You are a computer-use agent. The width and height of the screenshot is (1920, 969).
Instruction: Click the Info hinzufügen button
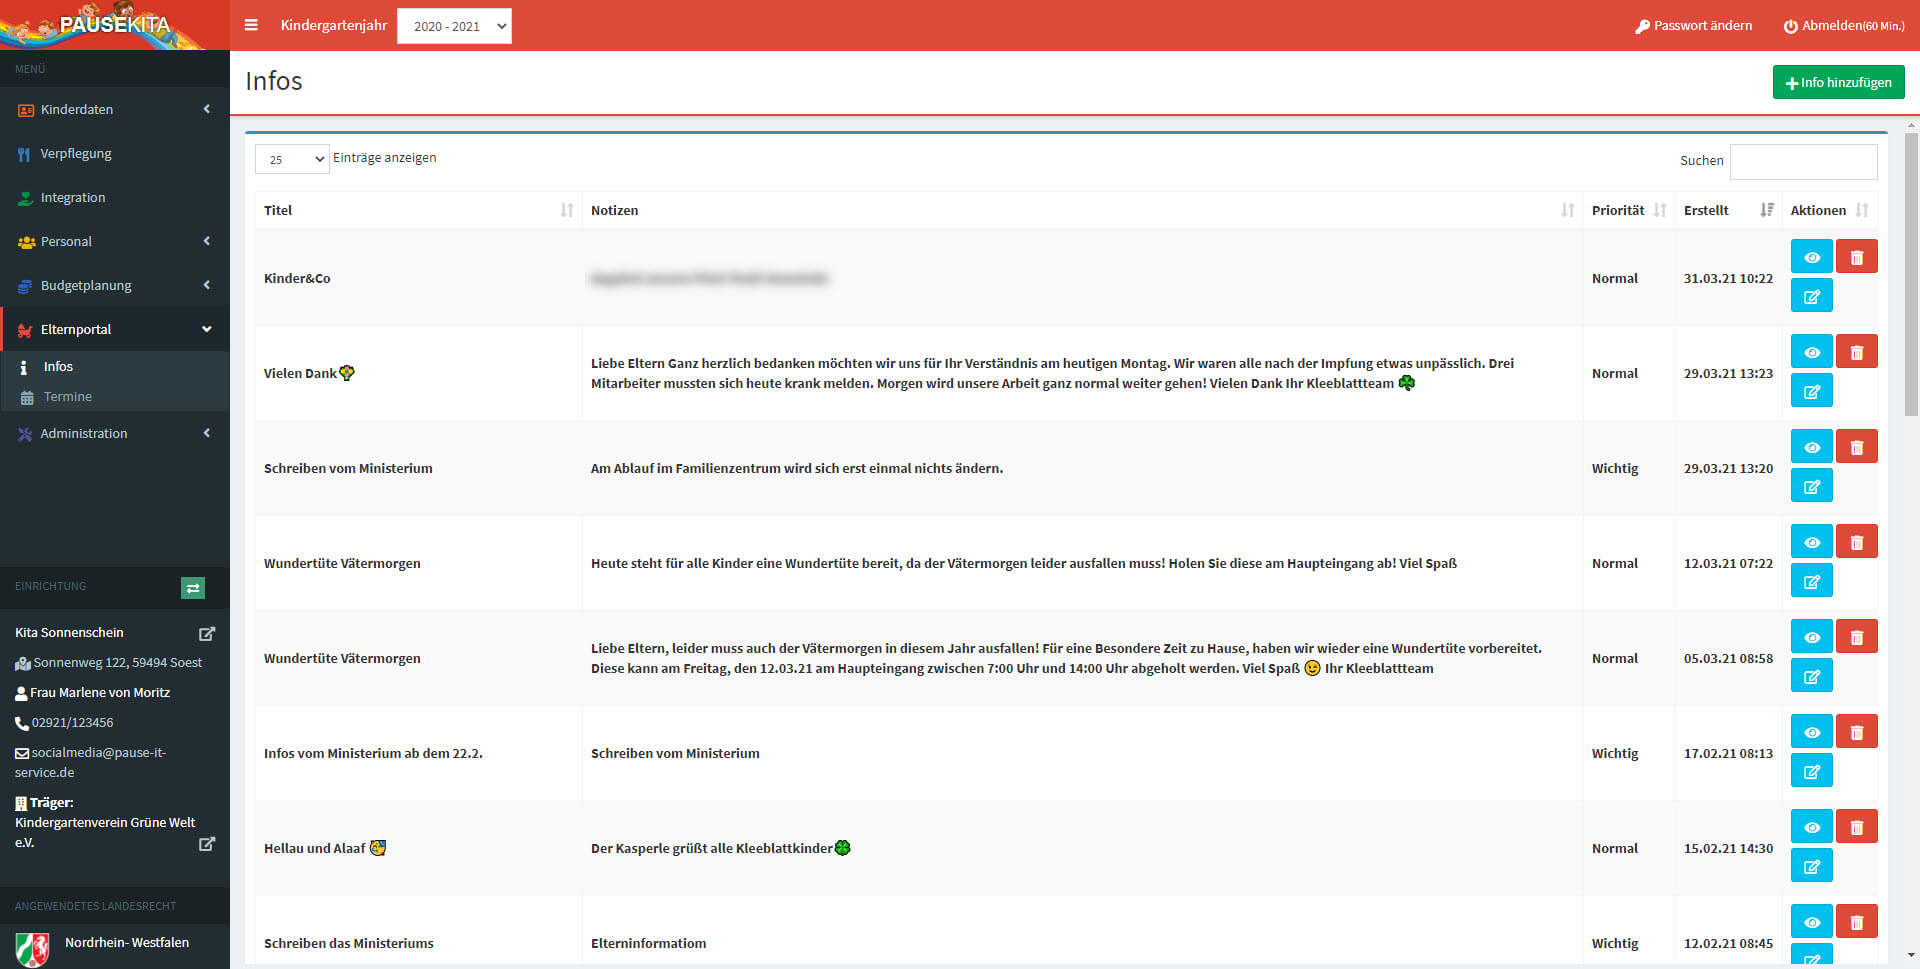(1838, 82)
